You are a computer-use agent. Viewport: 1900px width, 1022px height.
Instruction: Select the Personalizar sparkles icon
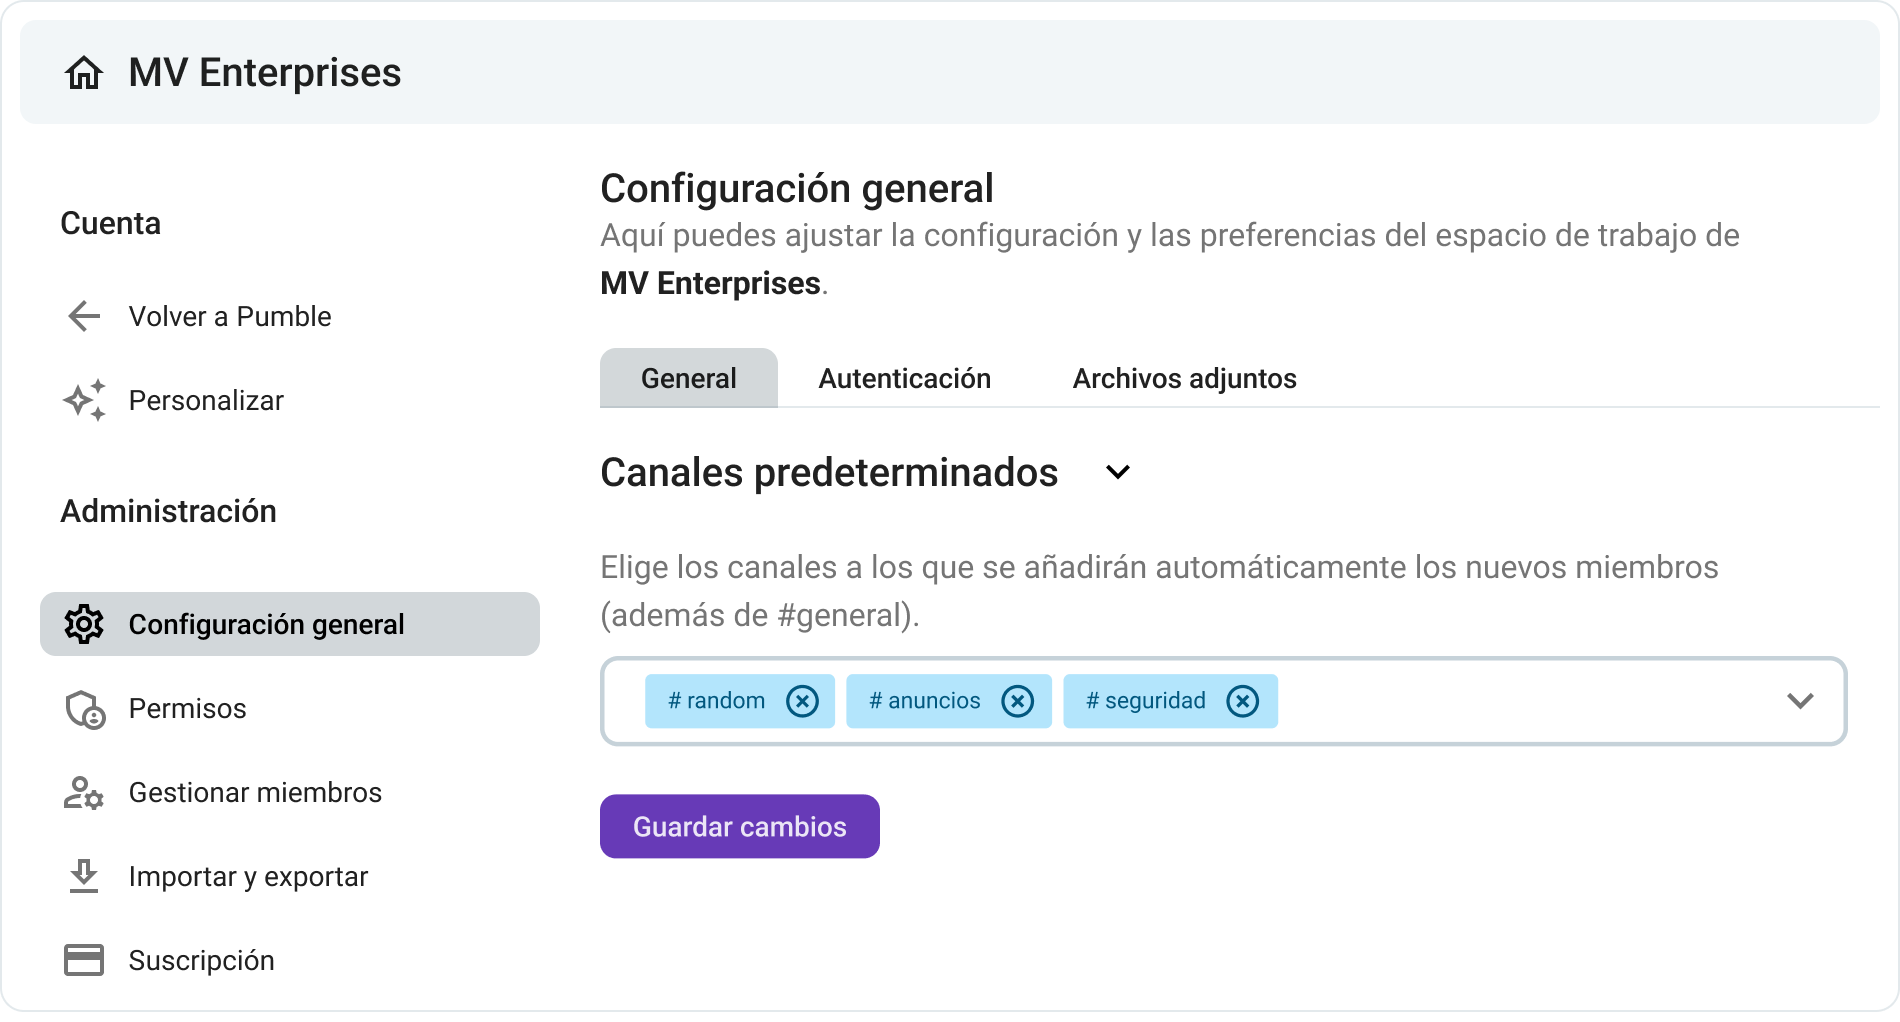tap(84, 400)
